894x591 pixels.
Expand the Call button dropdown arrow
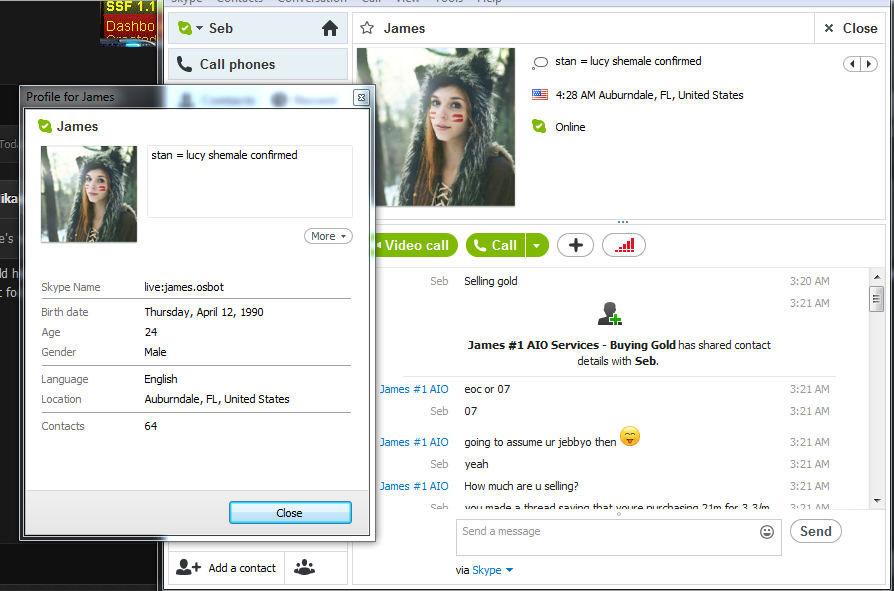[x=537, y=245]
